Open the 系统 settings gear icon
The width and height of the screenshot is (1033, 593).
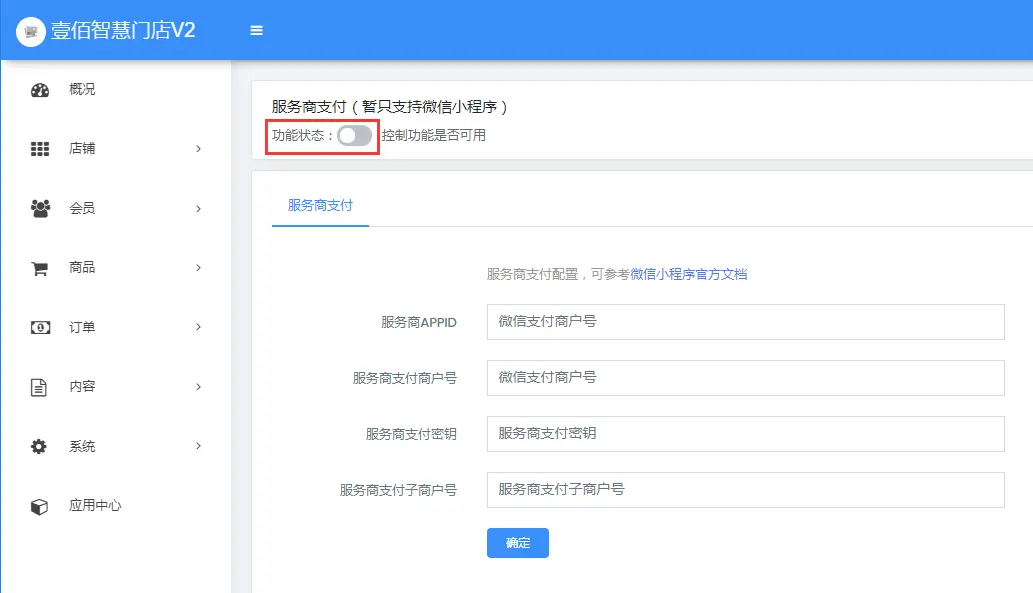[x=39, y=446]
